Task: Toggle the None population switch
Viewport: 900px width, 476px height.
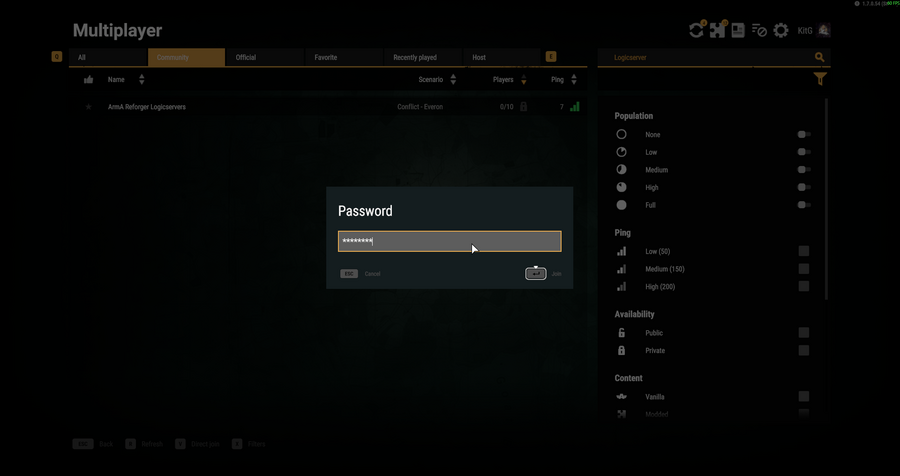Action: [x=804, y=134]
